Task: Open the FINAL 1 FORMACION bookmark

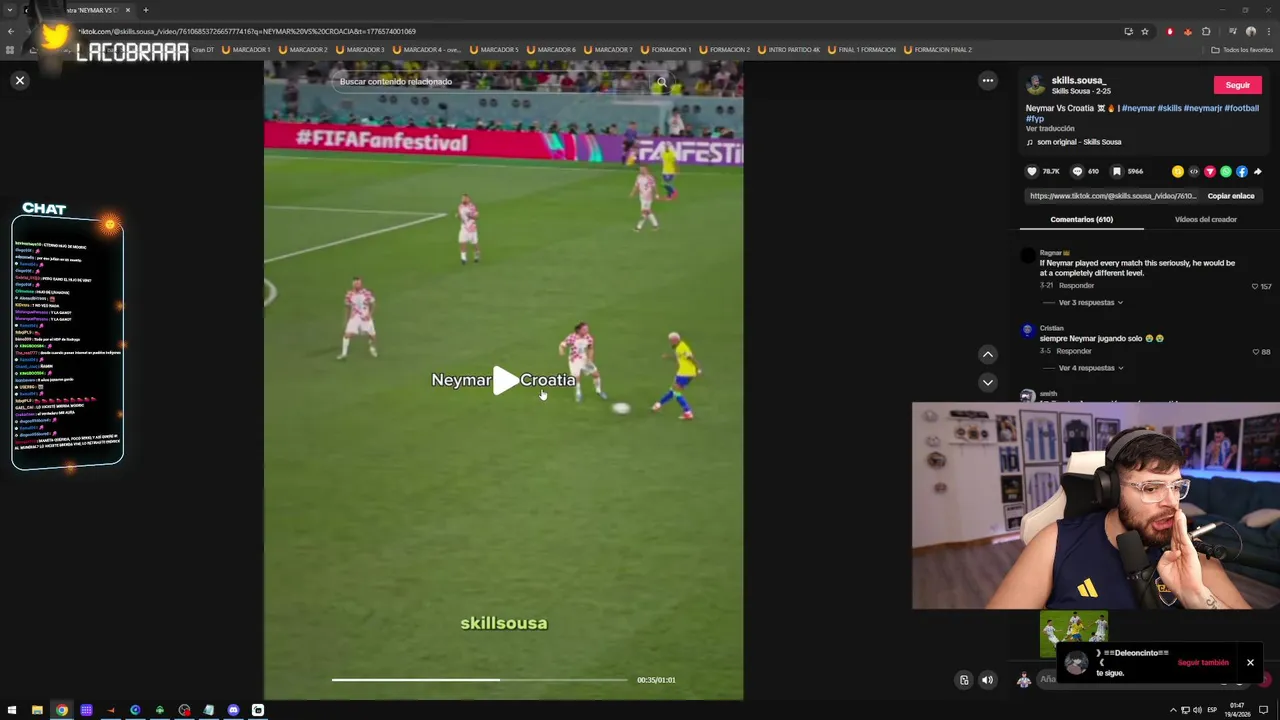Action: coord(861,49)
